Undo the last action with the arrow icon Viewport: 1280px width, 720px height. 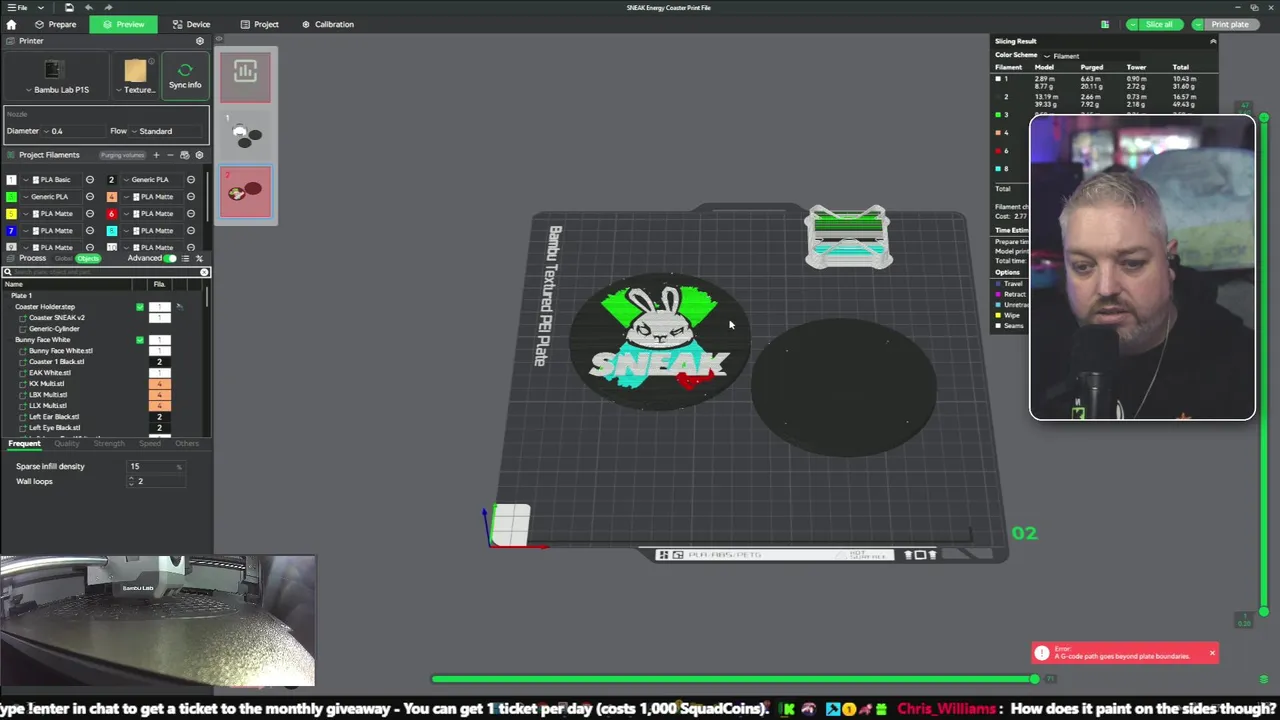88,7
